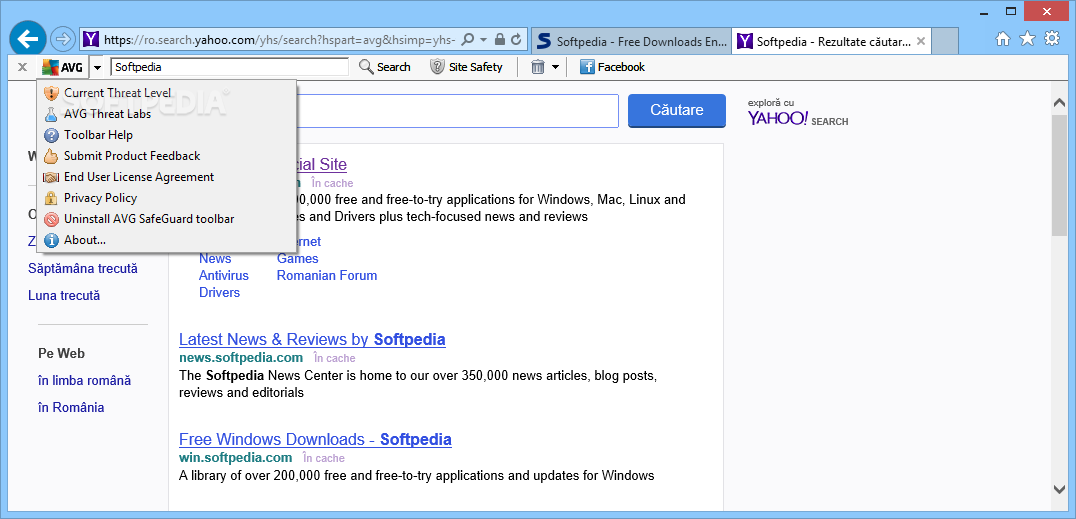This screenshot has height=519, width=1076.
Task: Click the AVG logo button
Action: click(x=62, y=67)
